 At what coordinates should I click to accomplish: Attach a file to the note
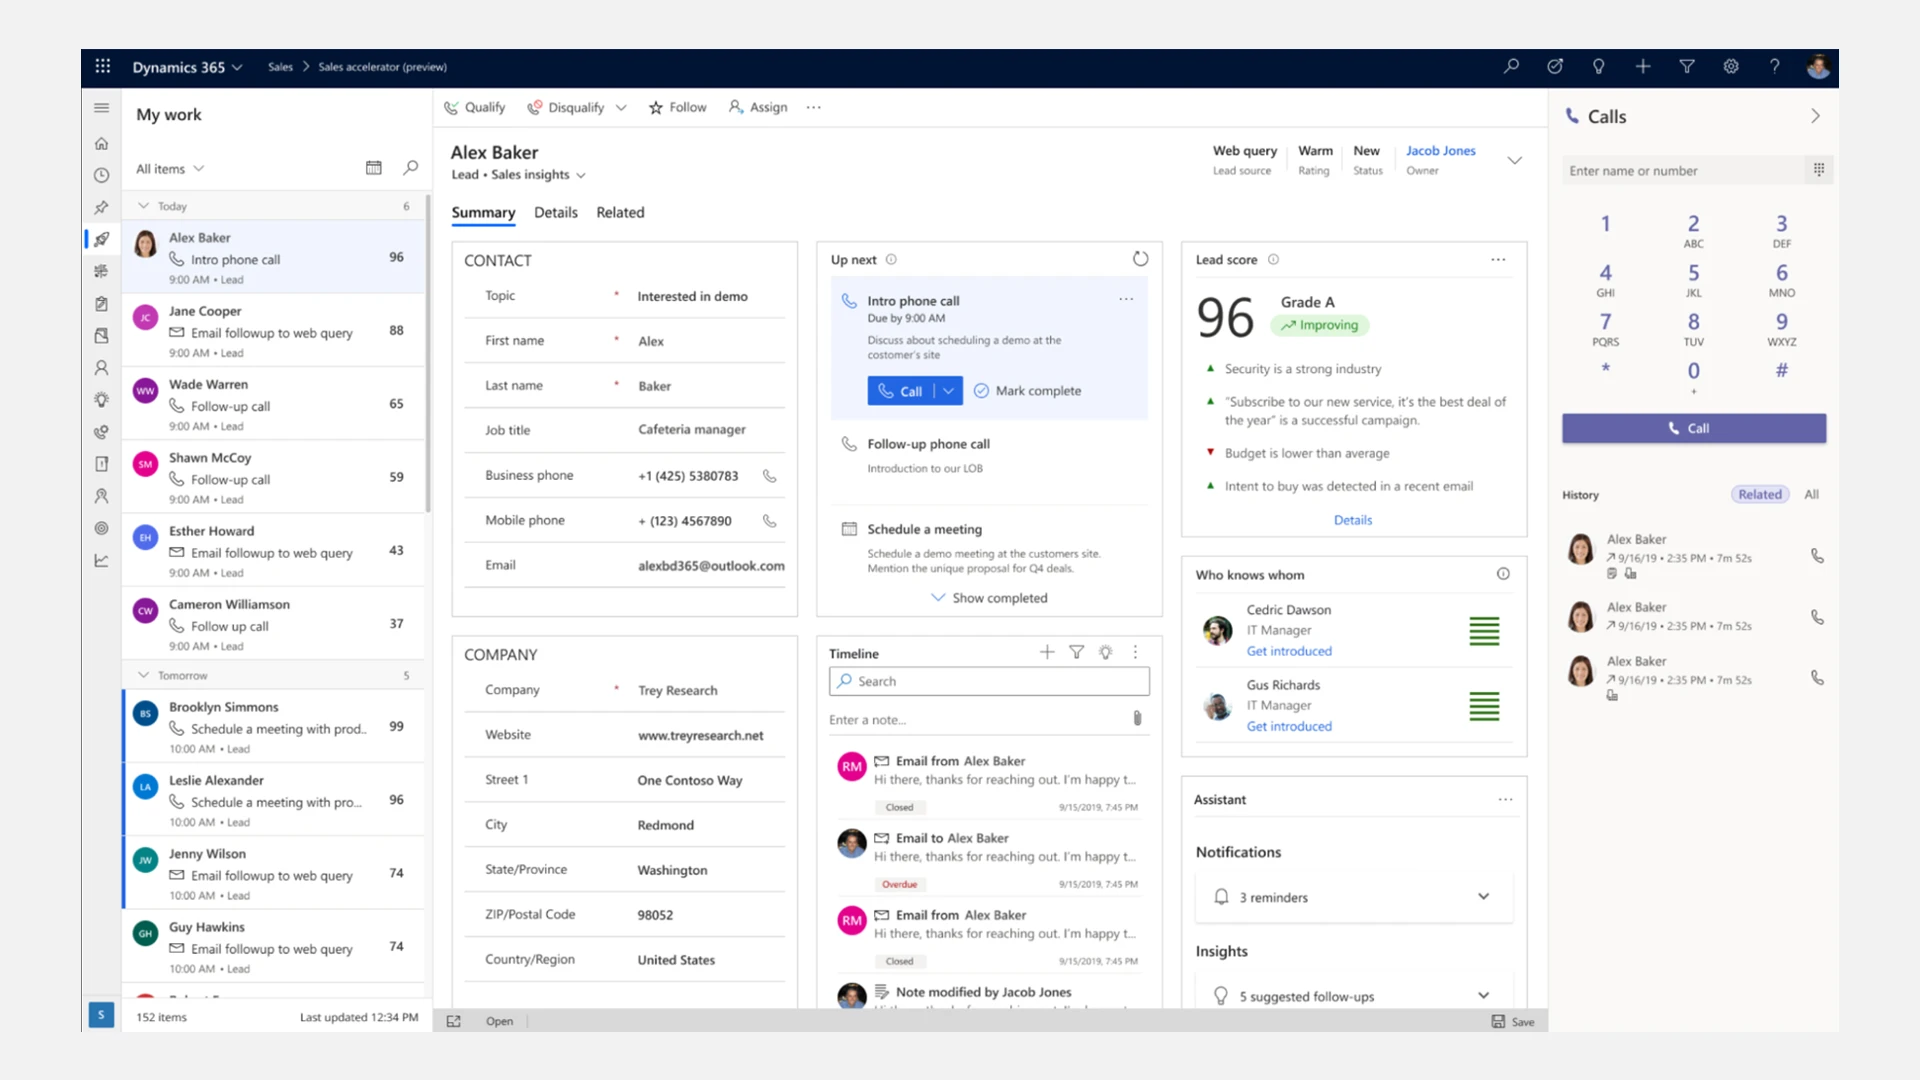point(1137,718)
